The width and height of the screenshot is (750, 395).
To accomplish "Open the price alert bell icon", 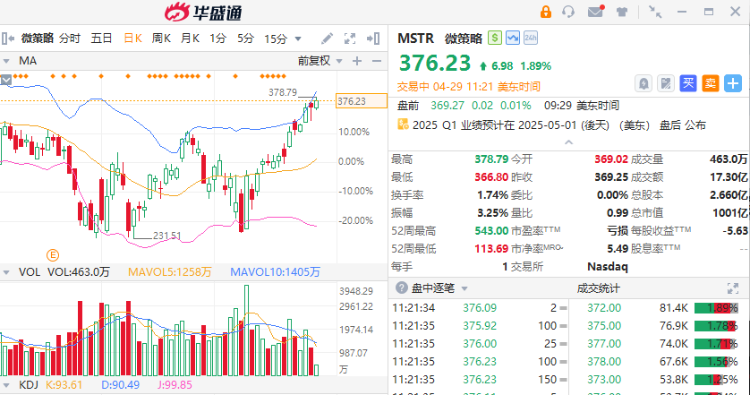I will (644, 84).
